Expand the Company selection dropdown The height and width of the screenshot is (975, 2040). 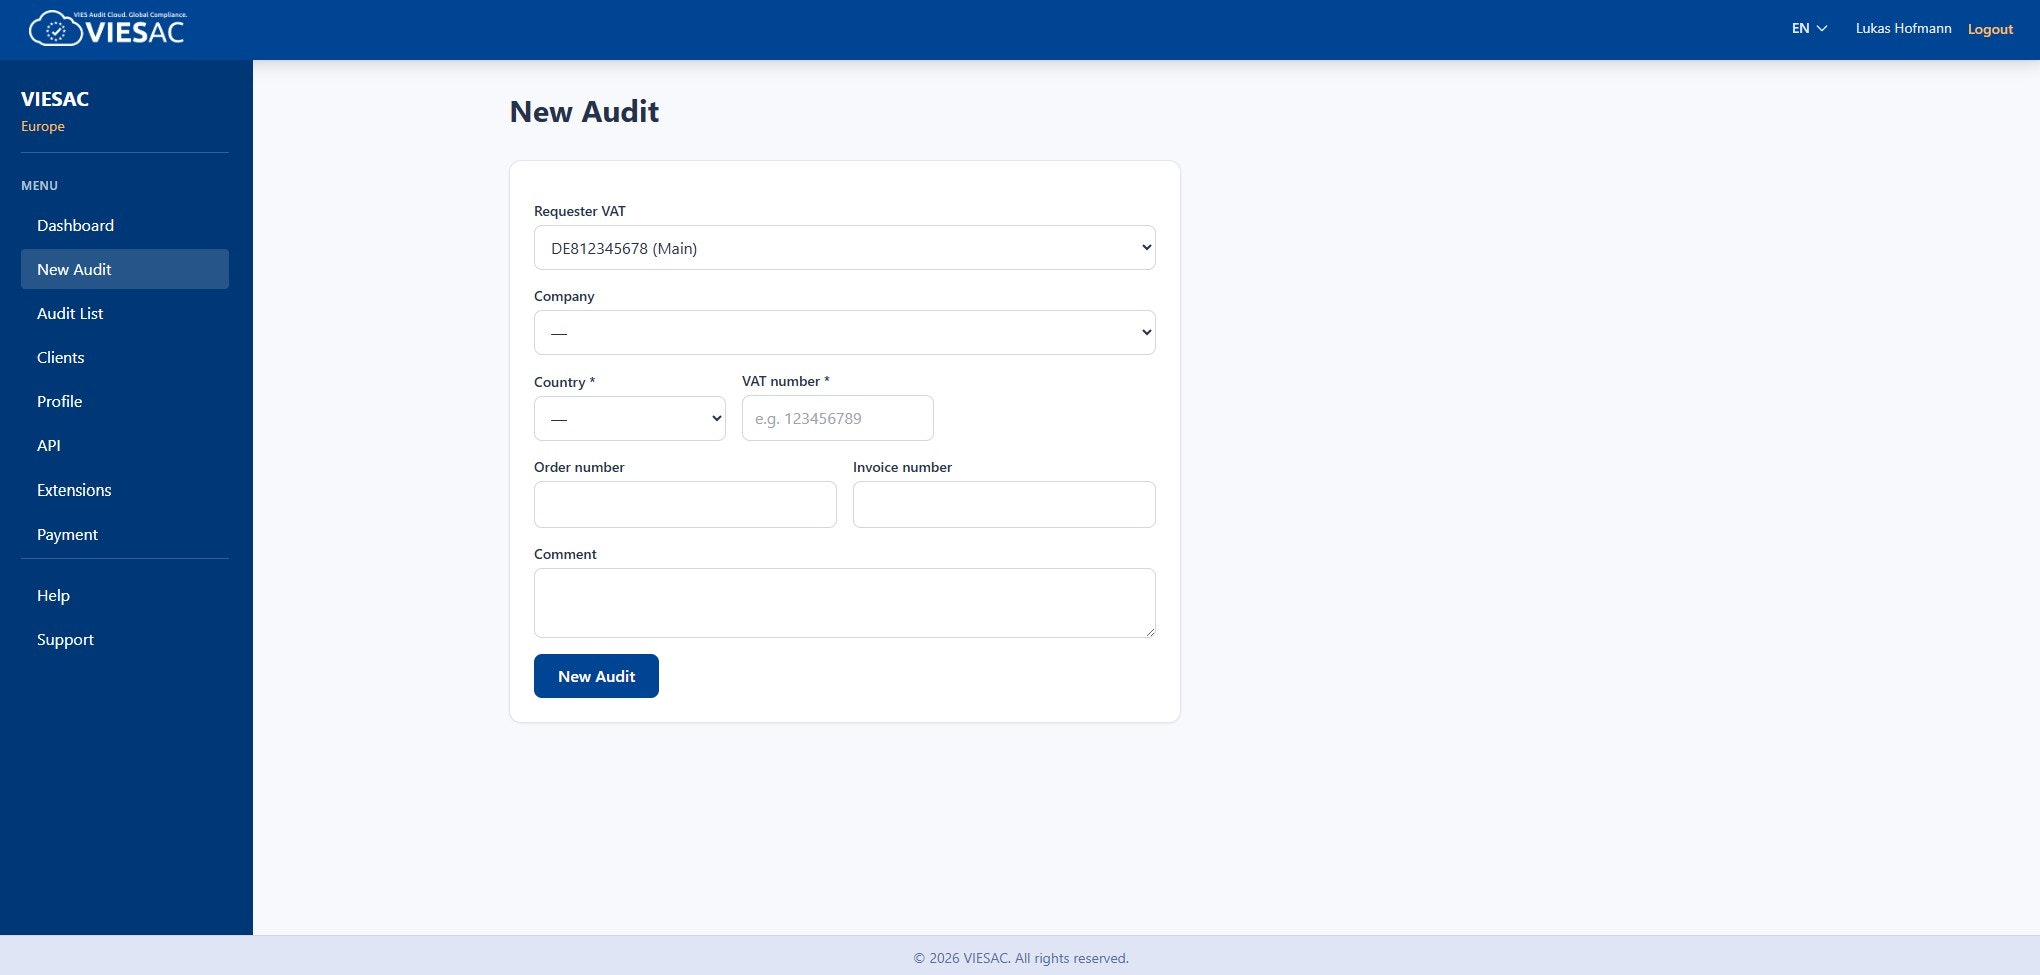tap(843, 331)
